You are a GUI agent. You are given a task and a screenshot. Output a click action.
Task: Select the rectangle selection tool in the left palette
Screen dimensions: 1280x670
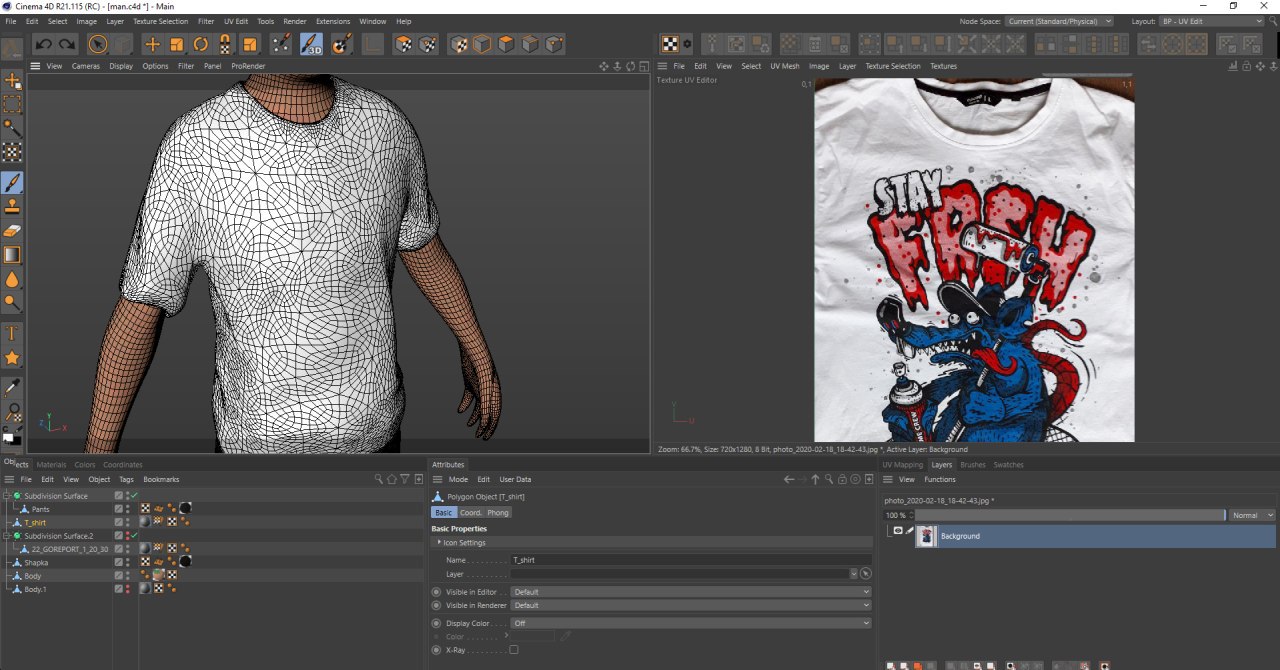pyautogui.click(x=12, y=104)
